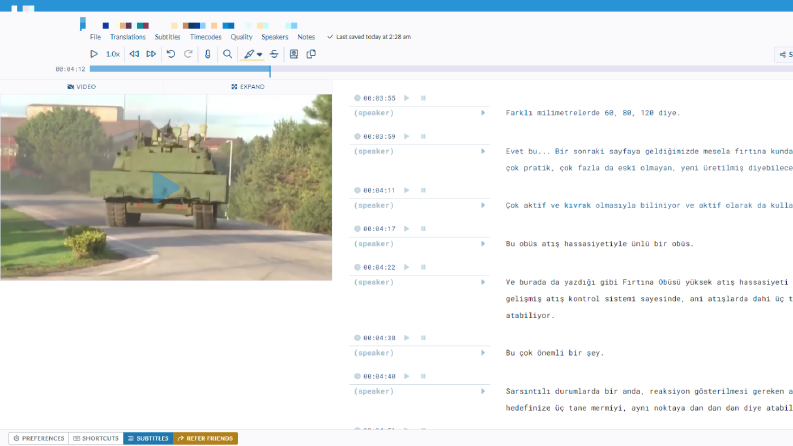This screenshot has width=793, height=446.
Task: Play segment at 00:04:38
Action: [x=406, y=338]
